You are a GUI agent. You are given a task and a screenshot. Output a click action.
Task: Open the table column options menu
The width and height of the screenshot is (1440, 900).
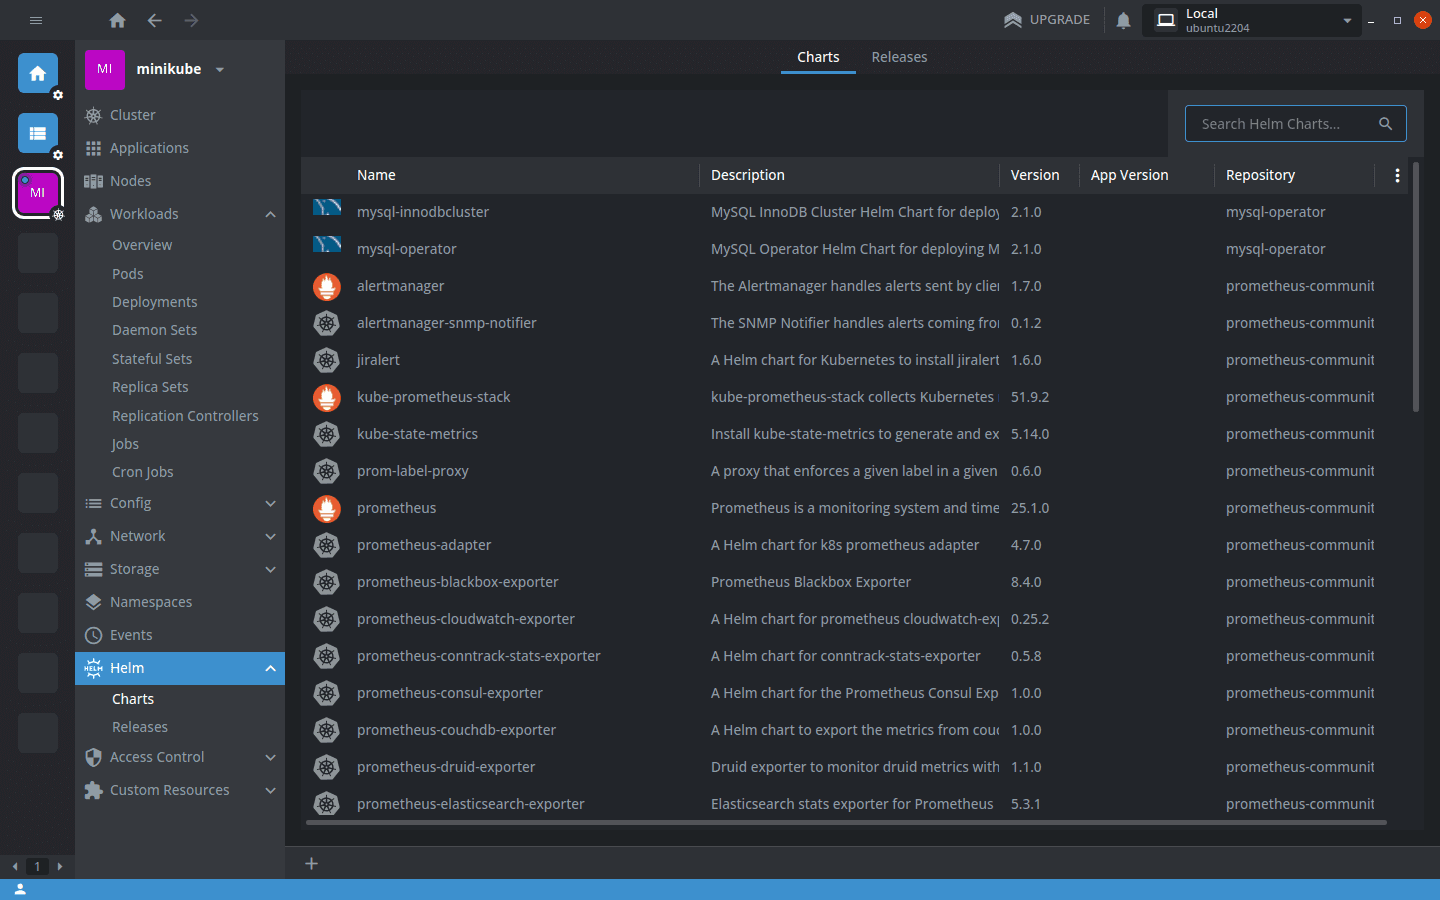[1397, 175]
